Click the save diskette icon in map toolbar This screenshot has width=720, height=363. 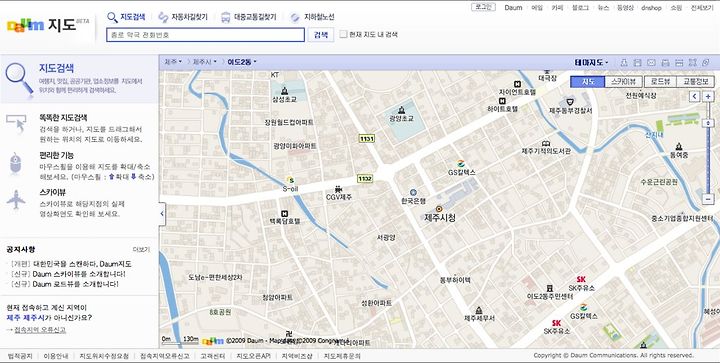637,62
